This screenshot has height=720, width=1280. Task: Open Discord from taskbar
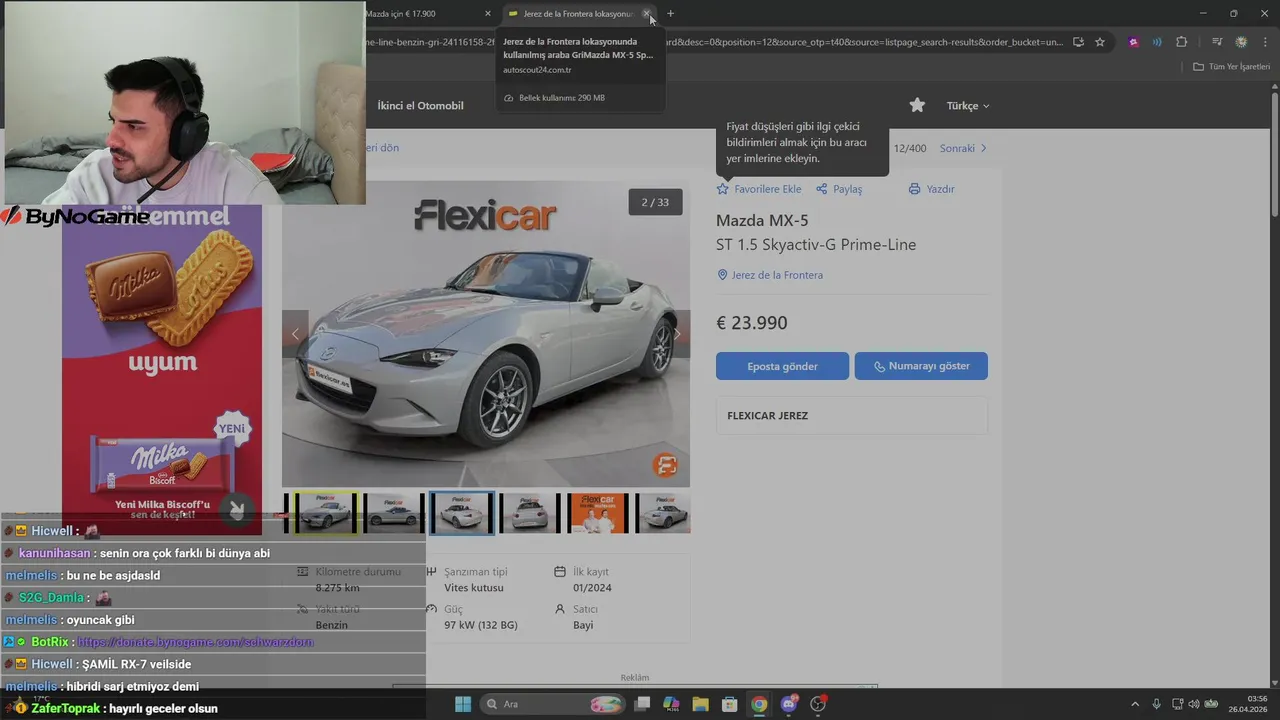[789, 704]
